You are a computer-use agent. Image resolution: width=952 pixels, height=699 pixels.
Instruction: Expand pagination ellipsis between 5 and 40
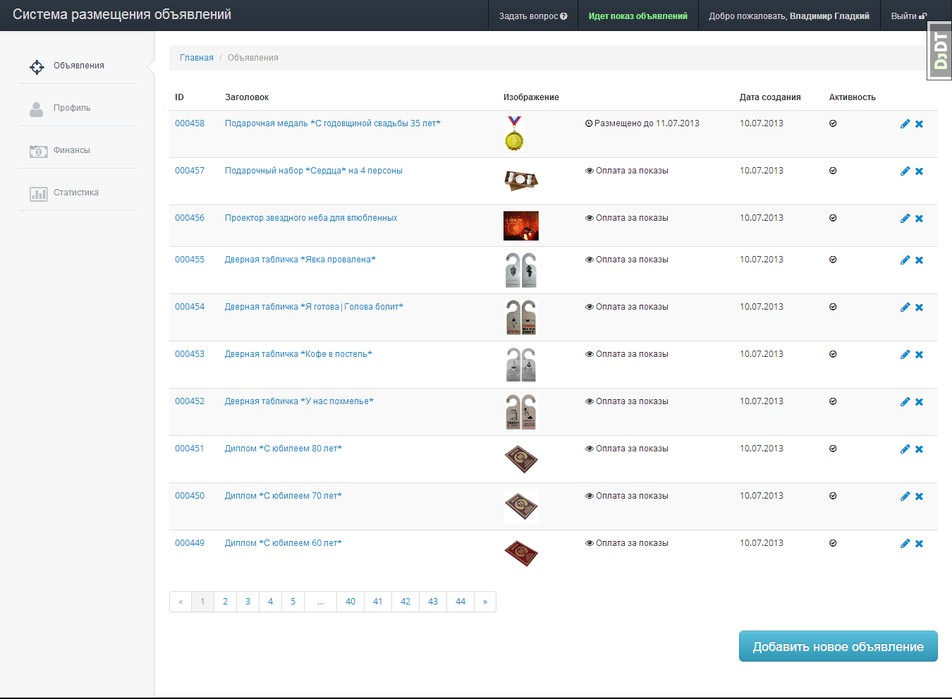coord(320,602)
